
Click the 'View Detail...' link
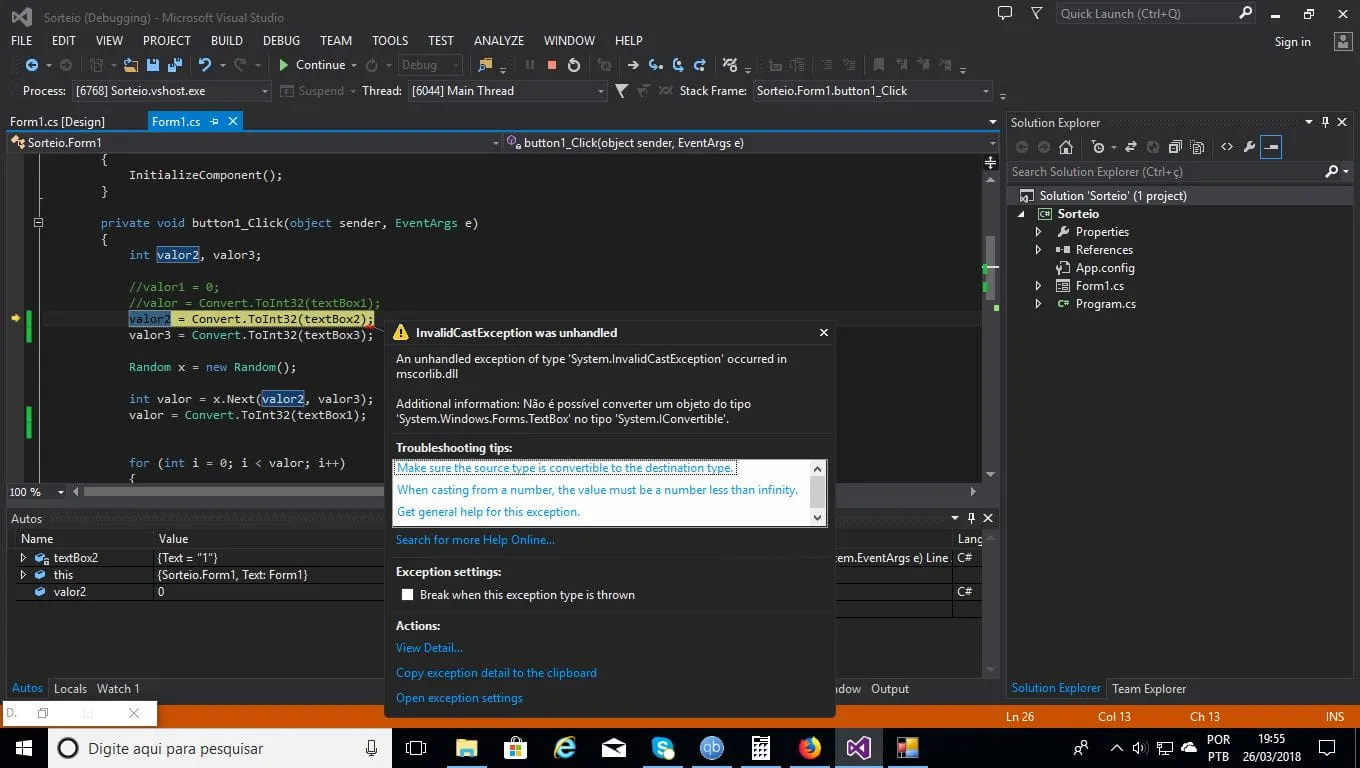coord(429,648)
